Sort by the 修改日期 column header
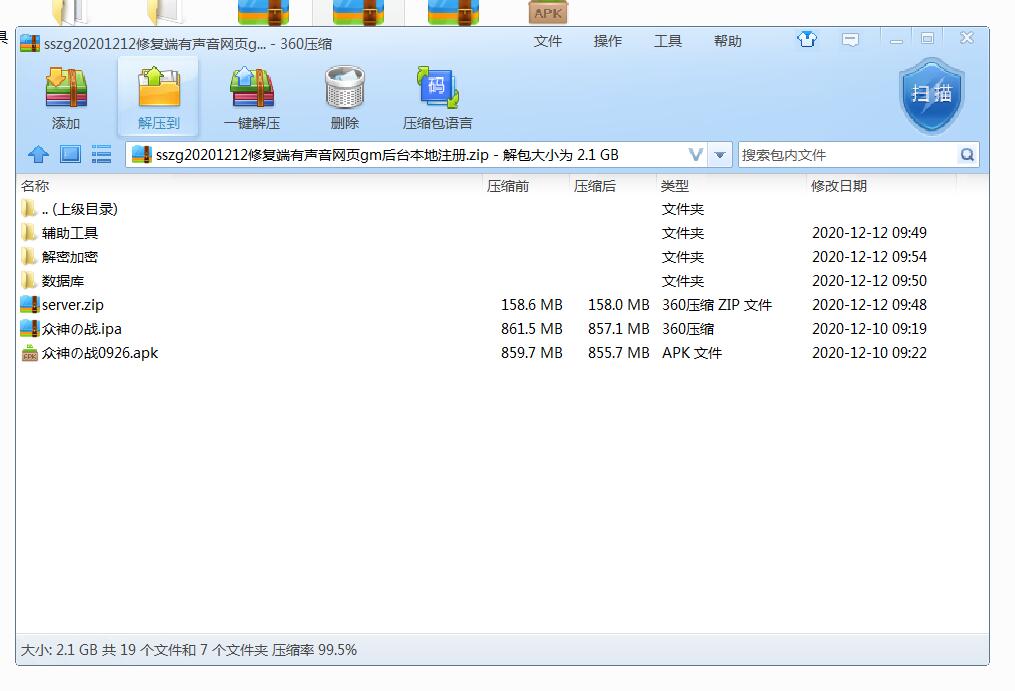This screenshot has height=691, width=1015. (839, 186)
